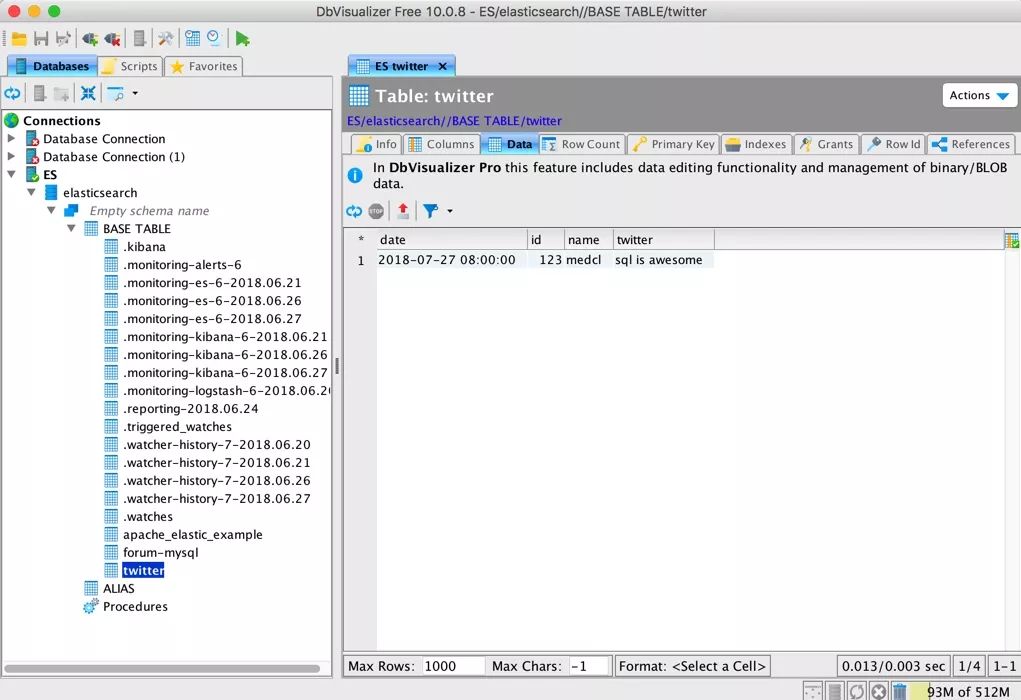The width and height of the screenshot is (1021, 700).
Task: Click the create database connection plug icon
Action: (x=90, y=39)
